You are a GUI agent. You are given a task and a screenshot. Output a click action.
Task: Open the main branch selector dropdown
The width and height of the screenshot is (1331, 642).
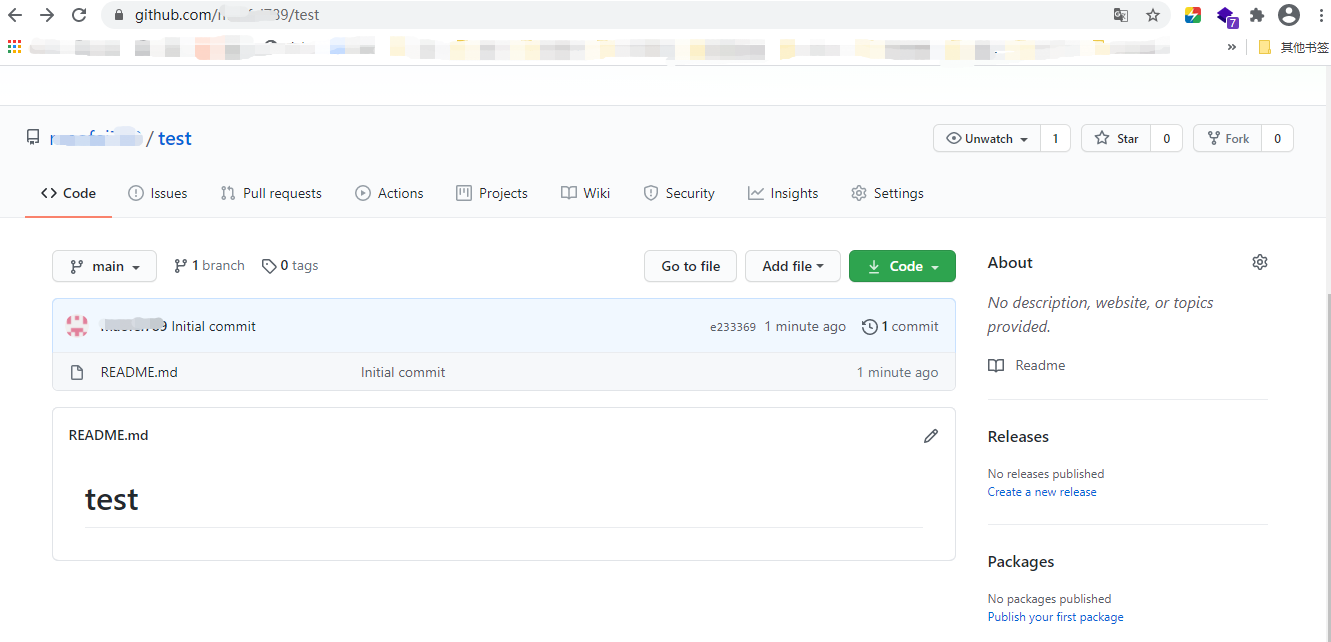[104, 266]
